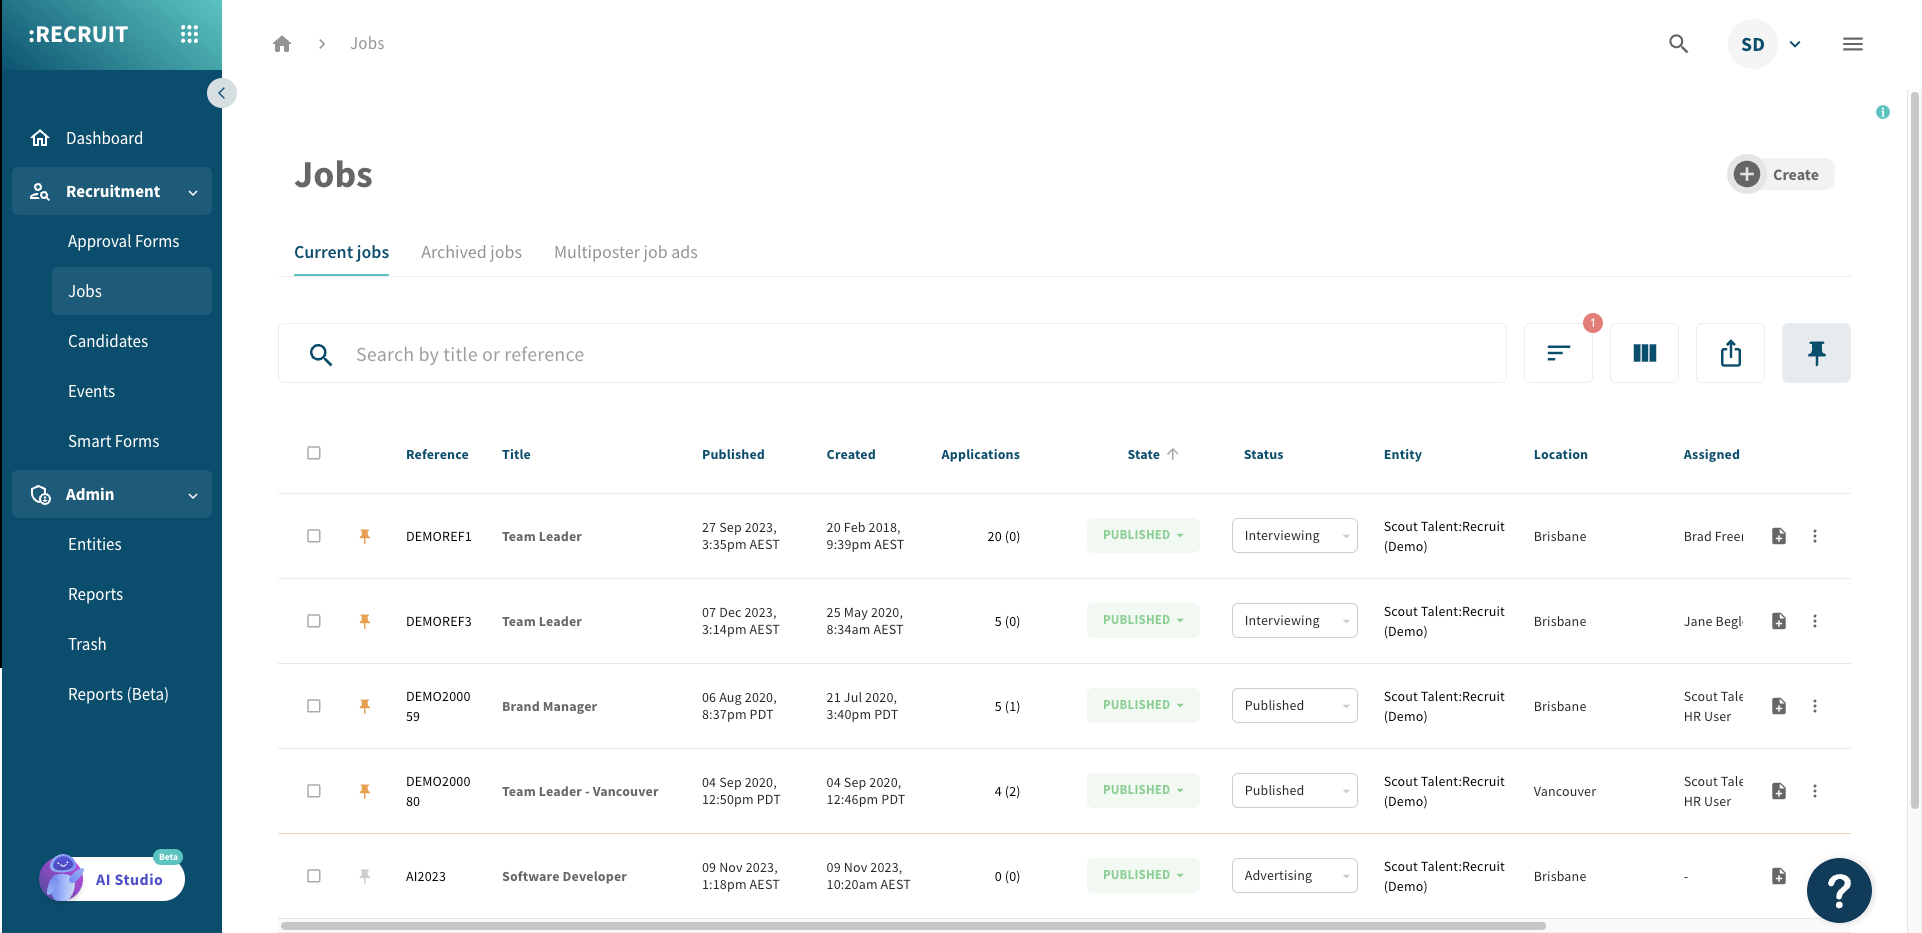The height and width of the screenshot is (933, 1922).
Task: Open document icon for Brand Manager row
Action: [x=1779, y=706]
